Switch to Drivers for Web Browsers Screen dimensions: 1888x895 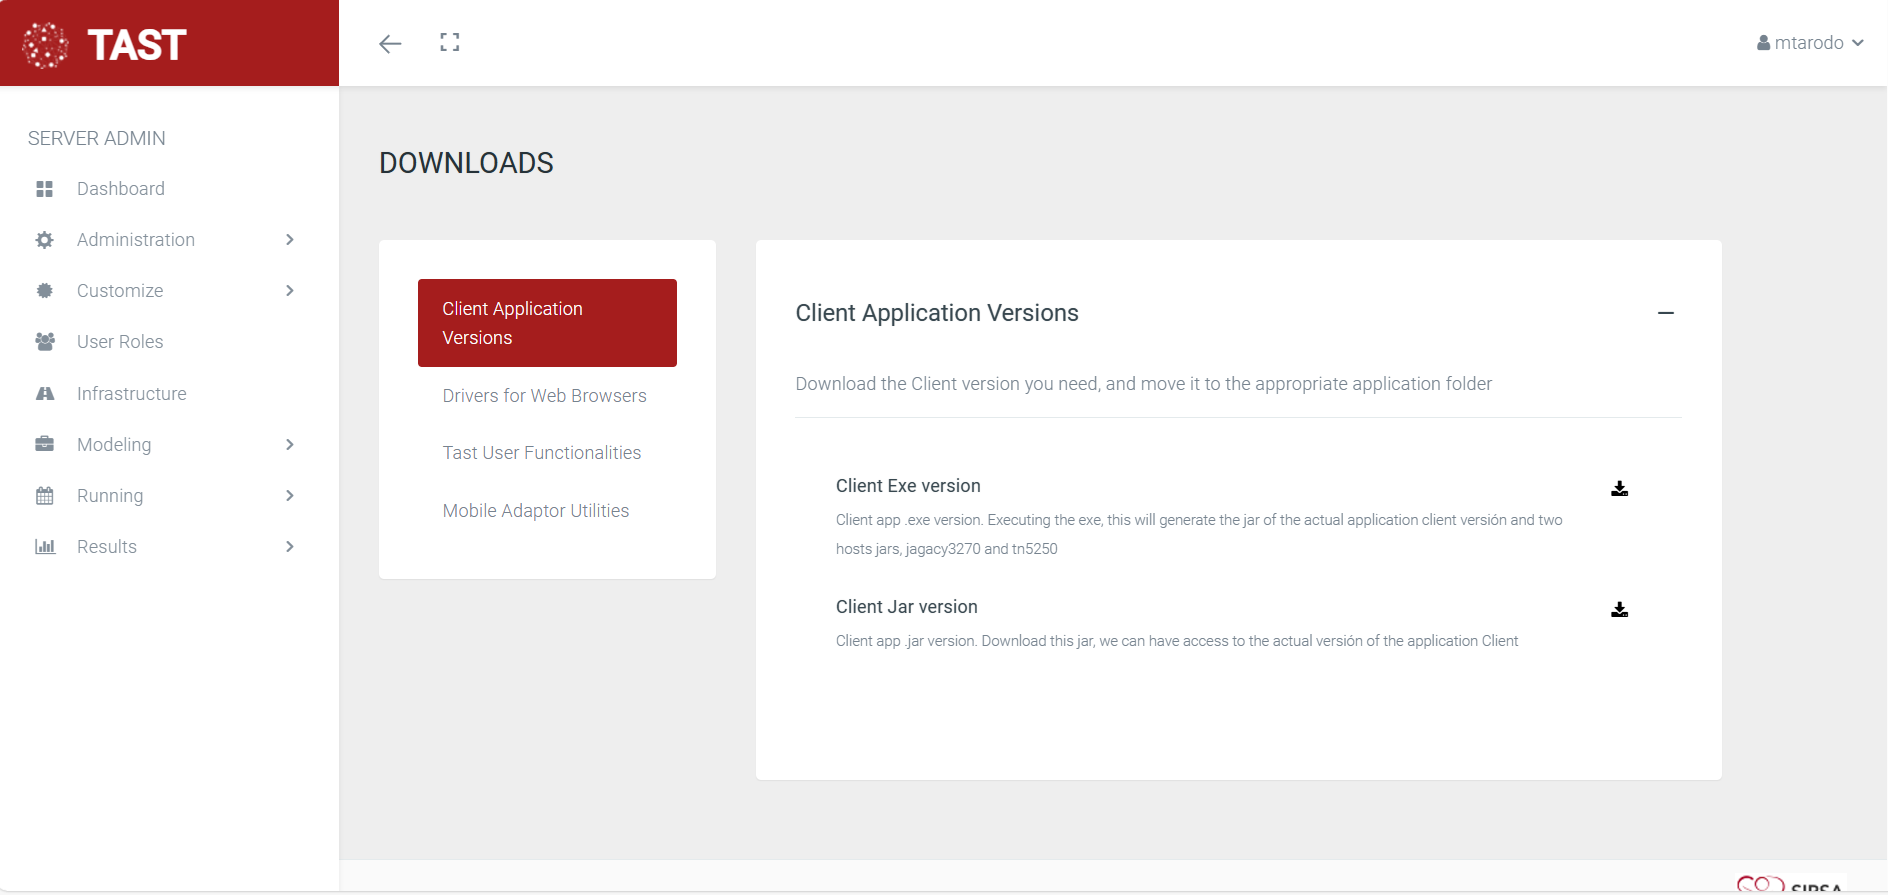[544, 396]
